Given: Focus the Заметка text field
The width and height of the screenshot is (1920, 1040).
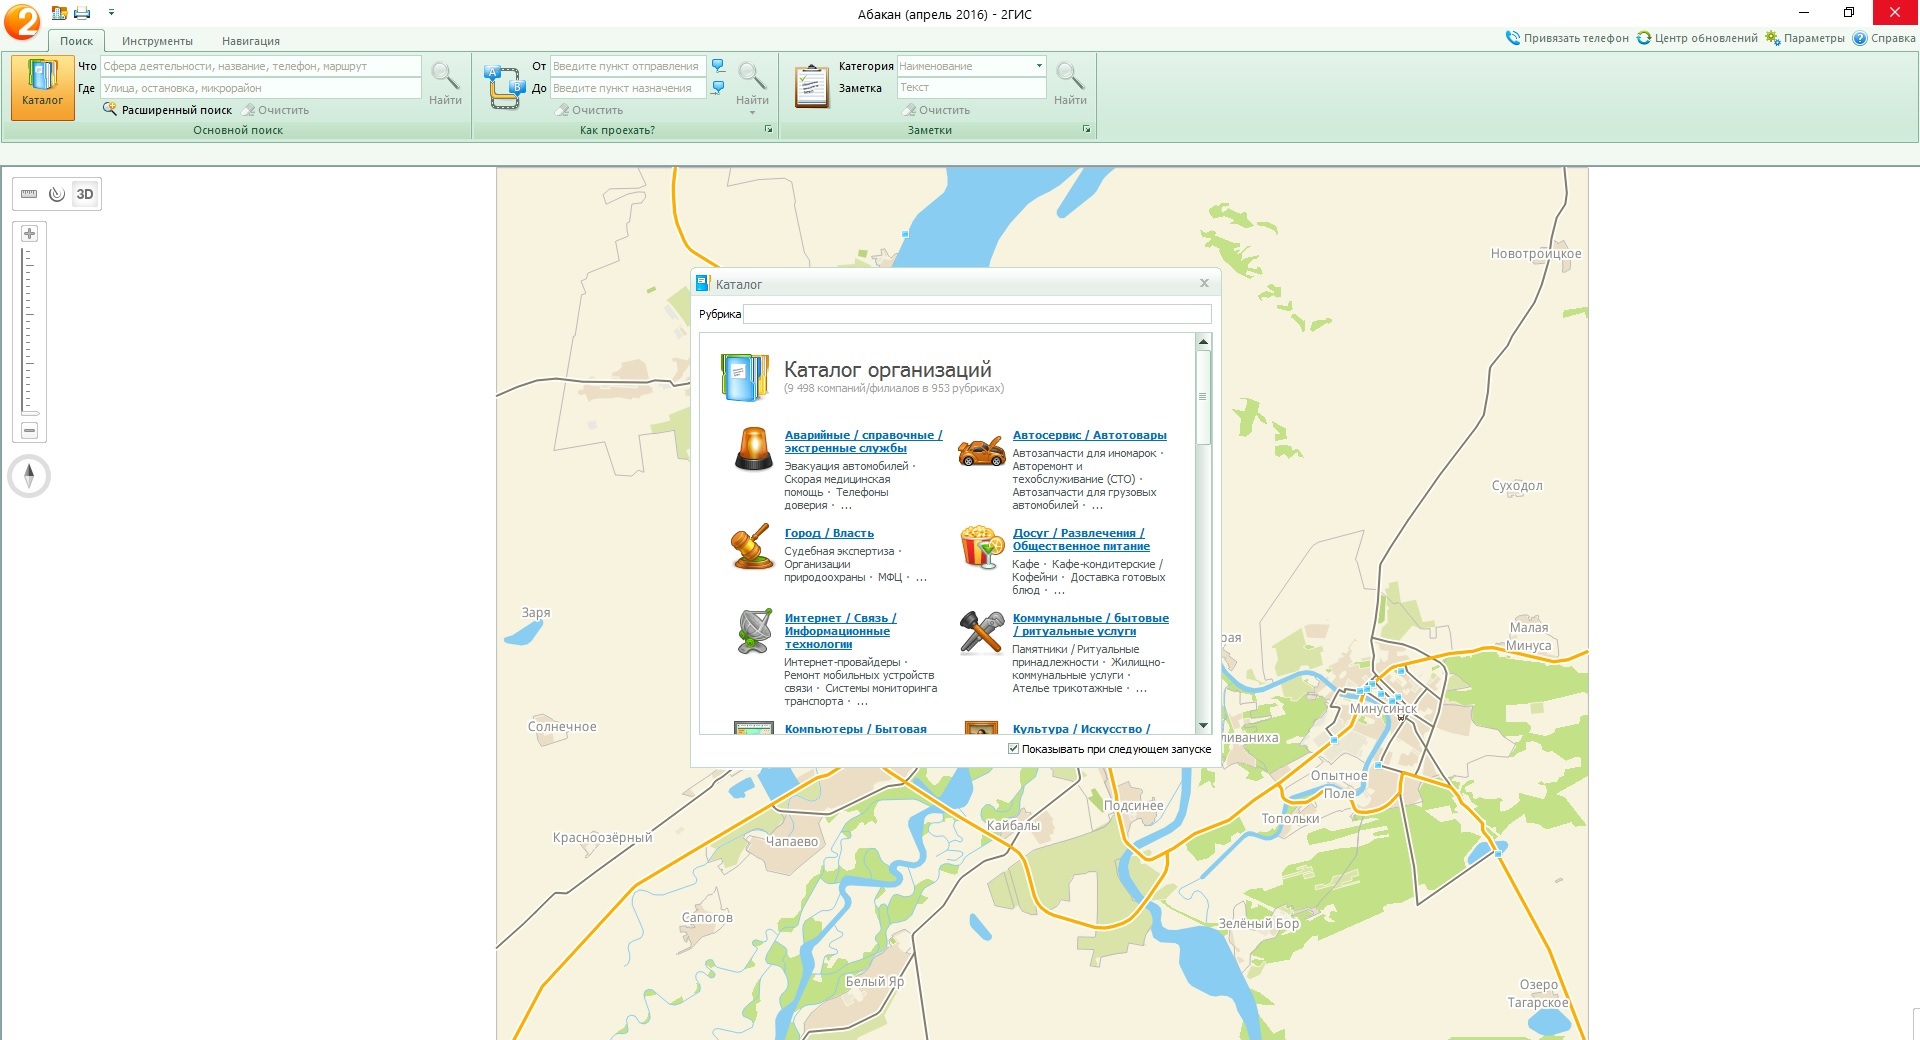Looking at the screenshot, I should tap(971, 88).
